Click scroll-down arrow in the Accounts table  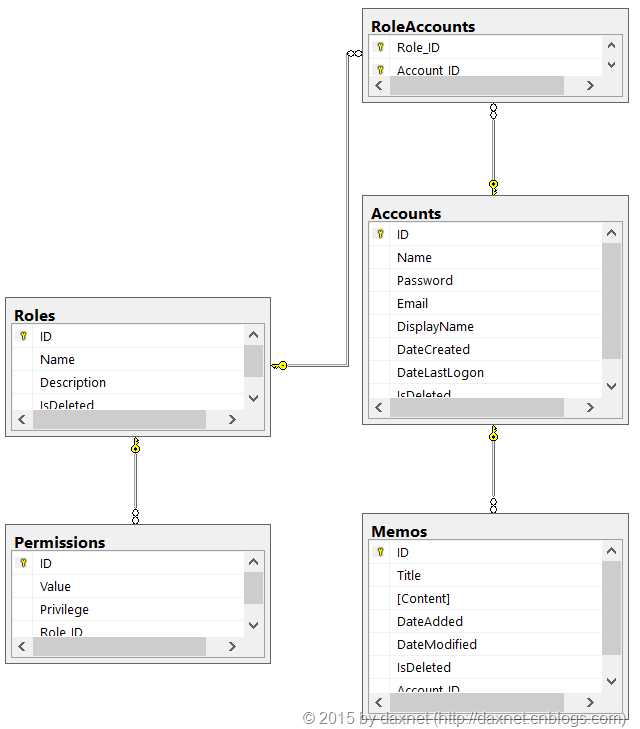click(612, 386)
